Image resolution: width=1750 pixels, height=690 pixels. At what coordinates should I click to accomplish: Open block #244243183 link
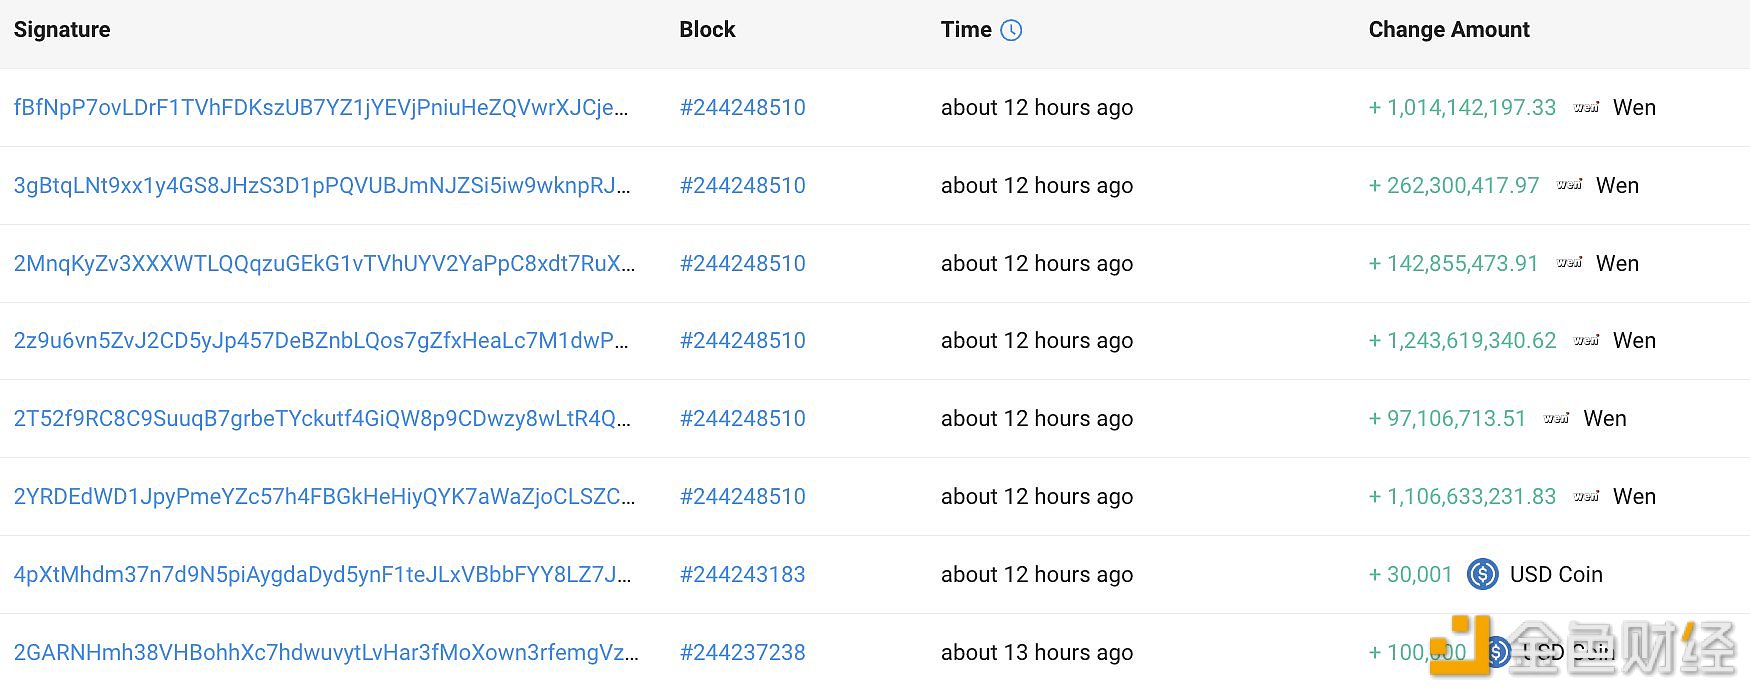click(743, 574)
